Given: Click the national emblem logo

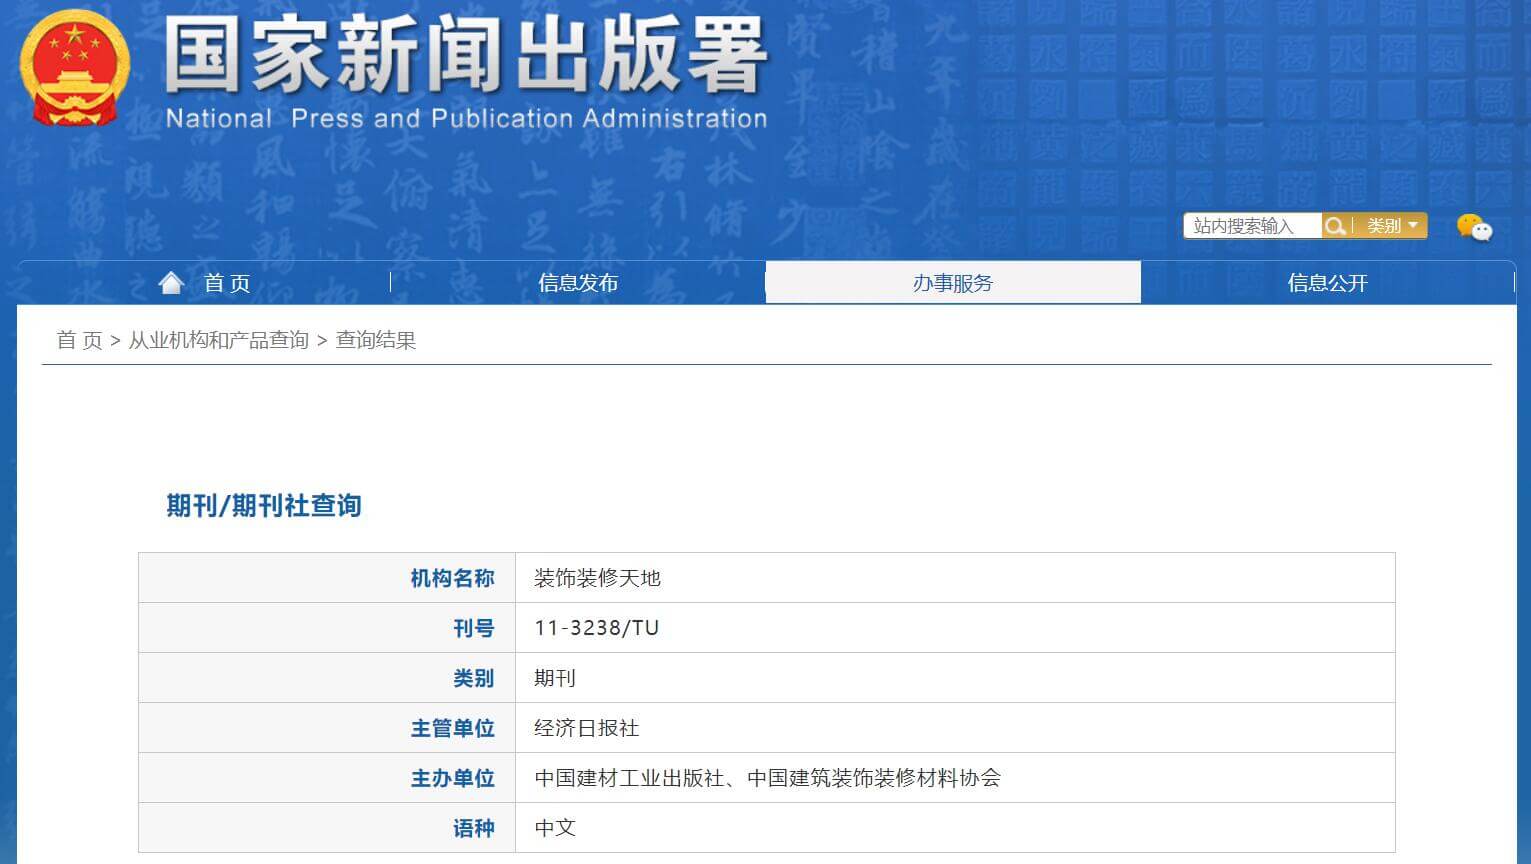Looking at the screenshot, I should 75,70.
